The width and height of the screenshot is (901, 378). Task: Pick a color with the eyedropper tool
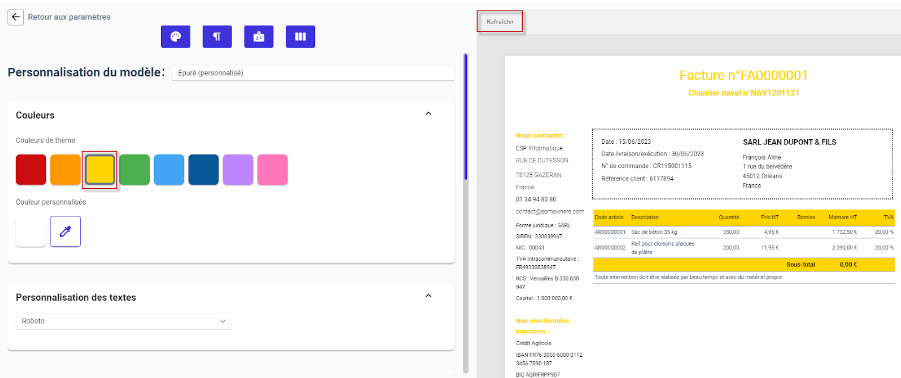66,232
